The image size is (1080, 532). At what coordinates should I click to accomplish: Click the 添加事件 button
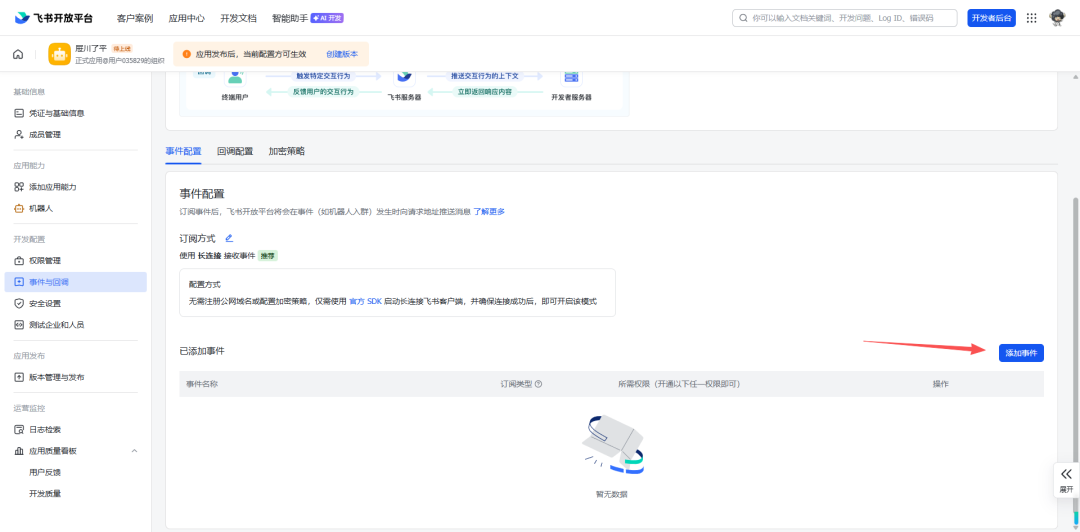pos(1021,353)
